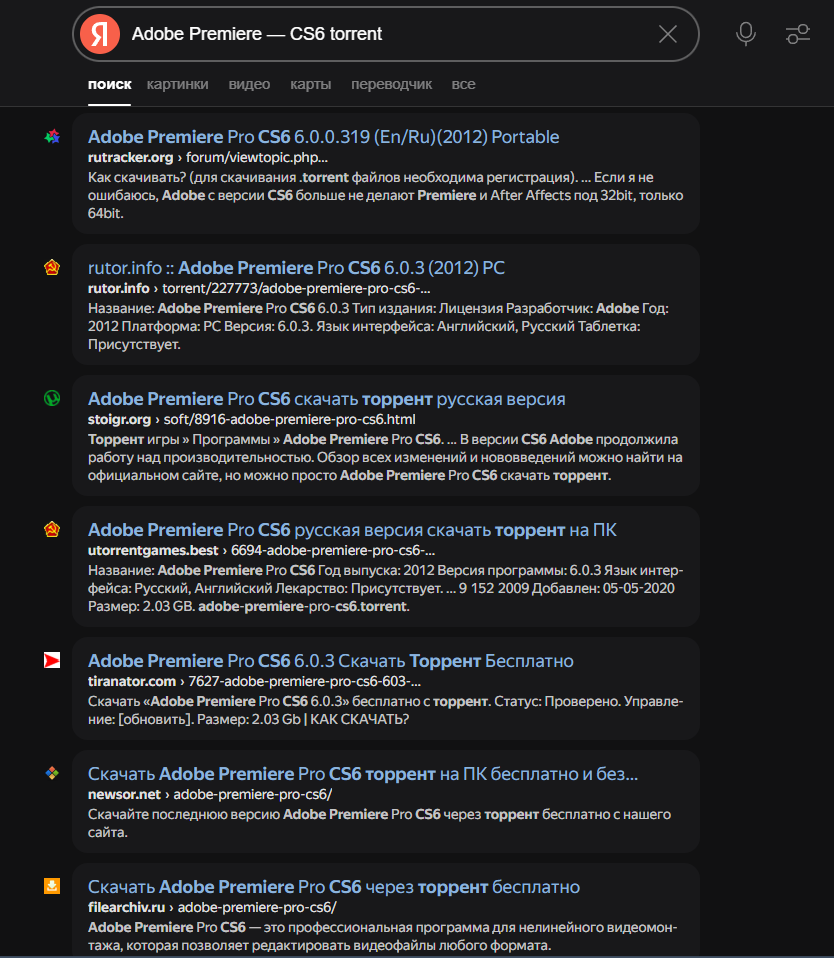Viewport: 834px width, 958px height.
Task: Click the Yandex logo in search bar
Action: pos(100,34)
